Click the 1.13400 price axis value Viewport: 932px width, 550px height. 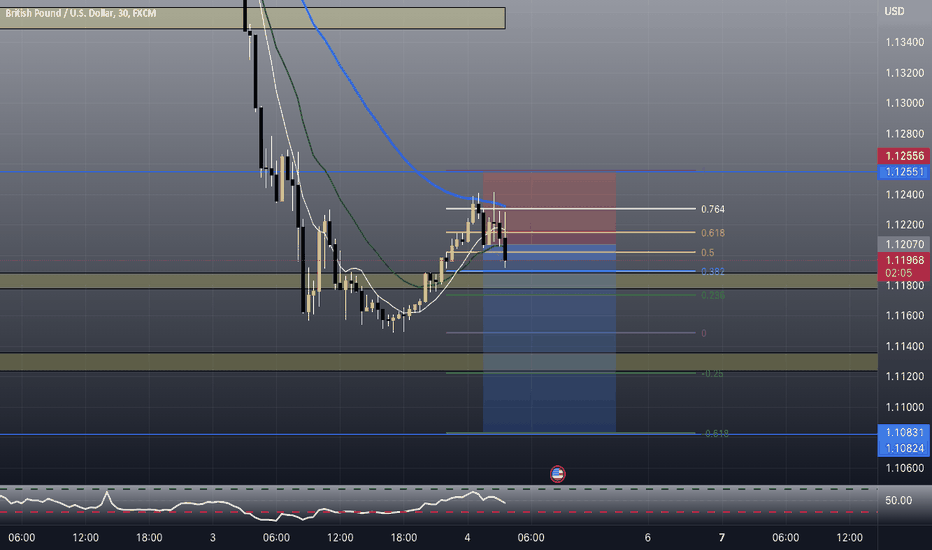pyautogui.click(x=904, y=42)
